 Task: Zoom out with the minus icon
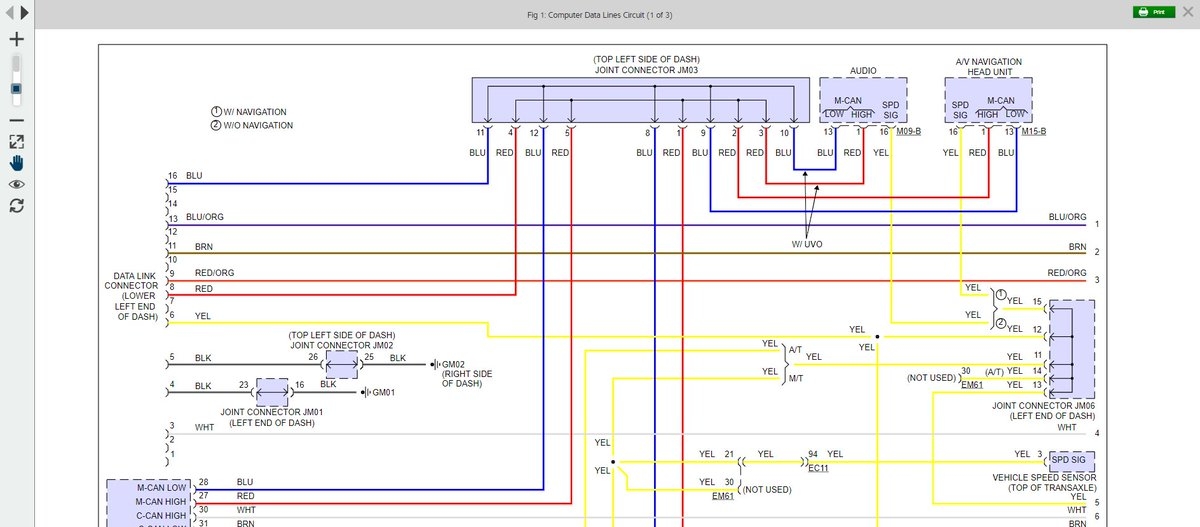point(16,119)
